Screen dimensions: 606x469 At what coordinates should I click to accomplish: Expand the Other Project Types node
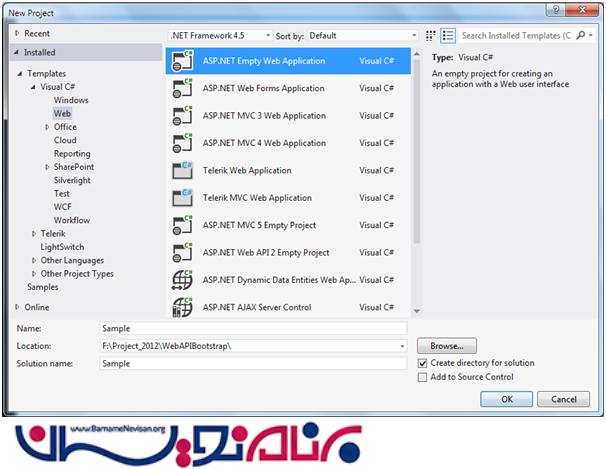coord(34,274)
